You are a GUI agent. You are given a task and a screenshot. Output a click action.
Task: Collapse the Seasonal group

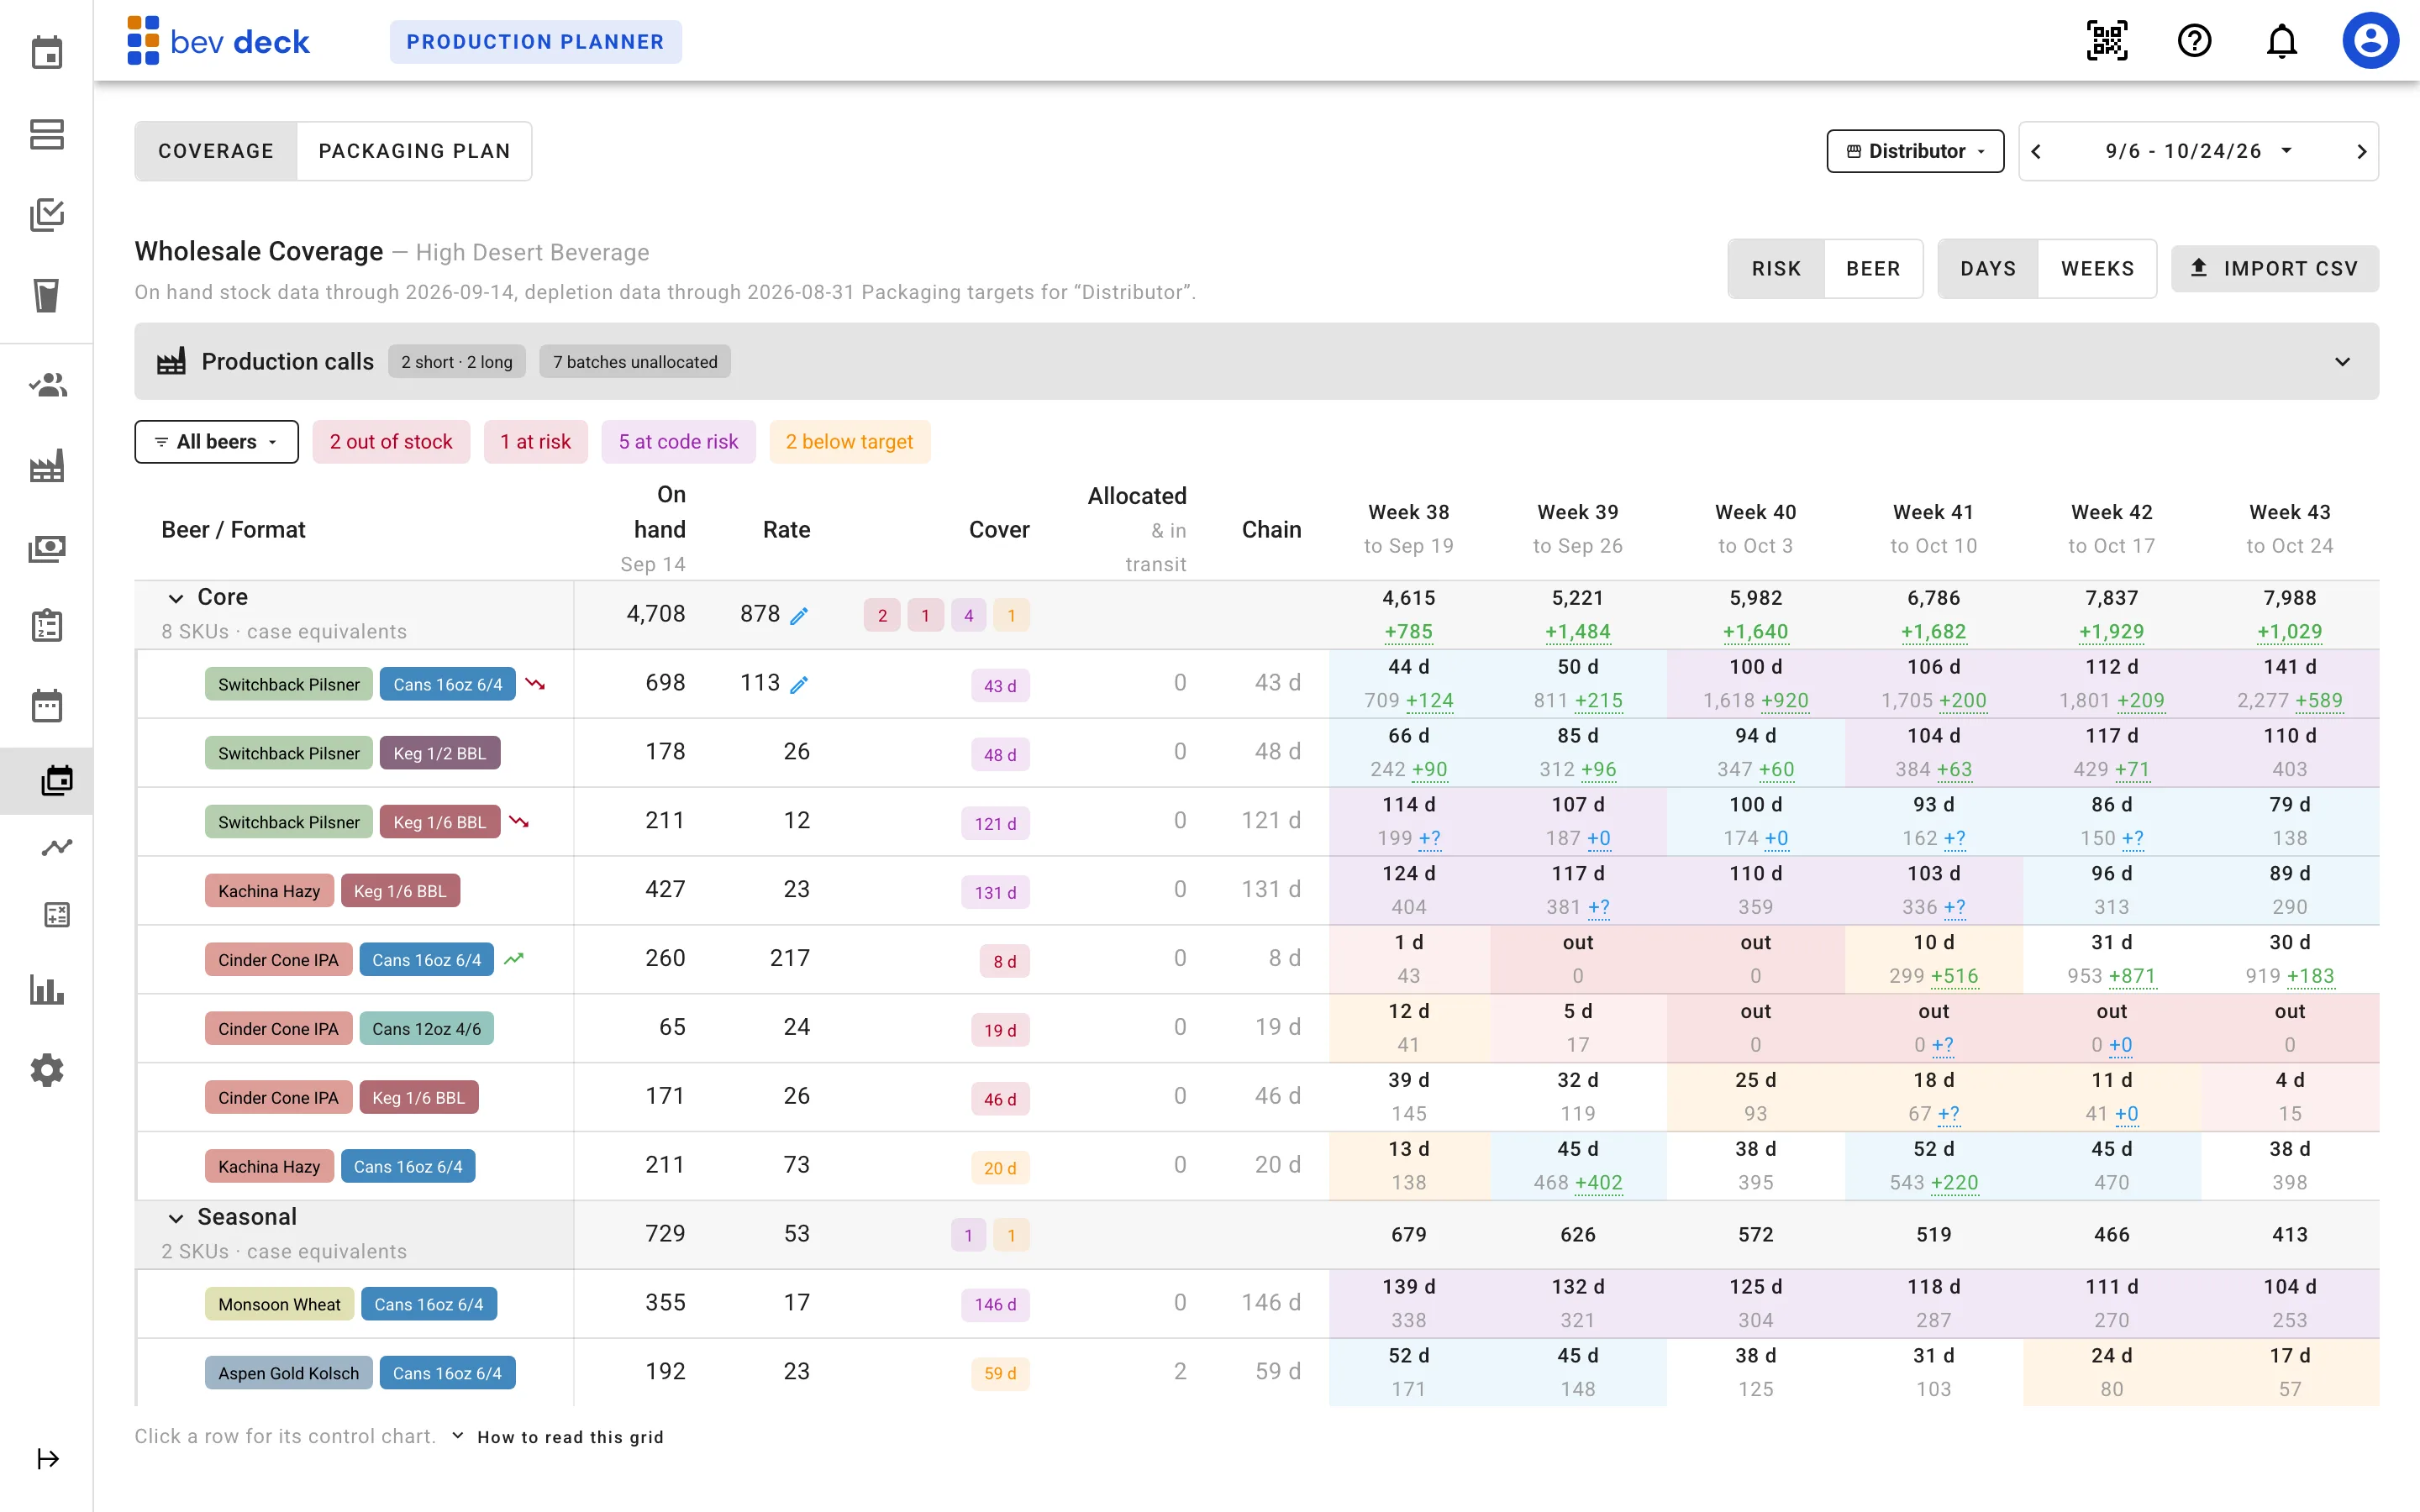pos(176,1218)
